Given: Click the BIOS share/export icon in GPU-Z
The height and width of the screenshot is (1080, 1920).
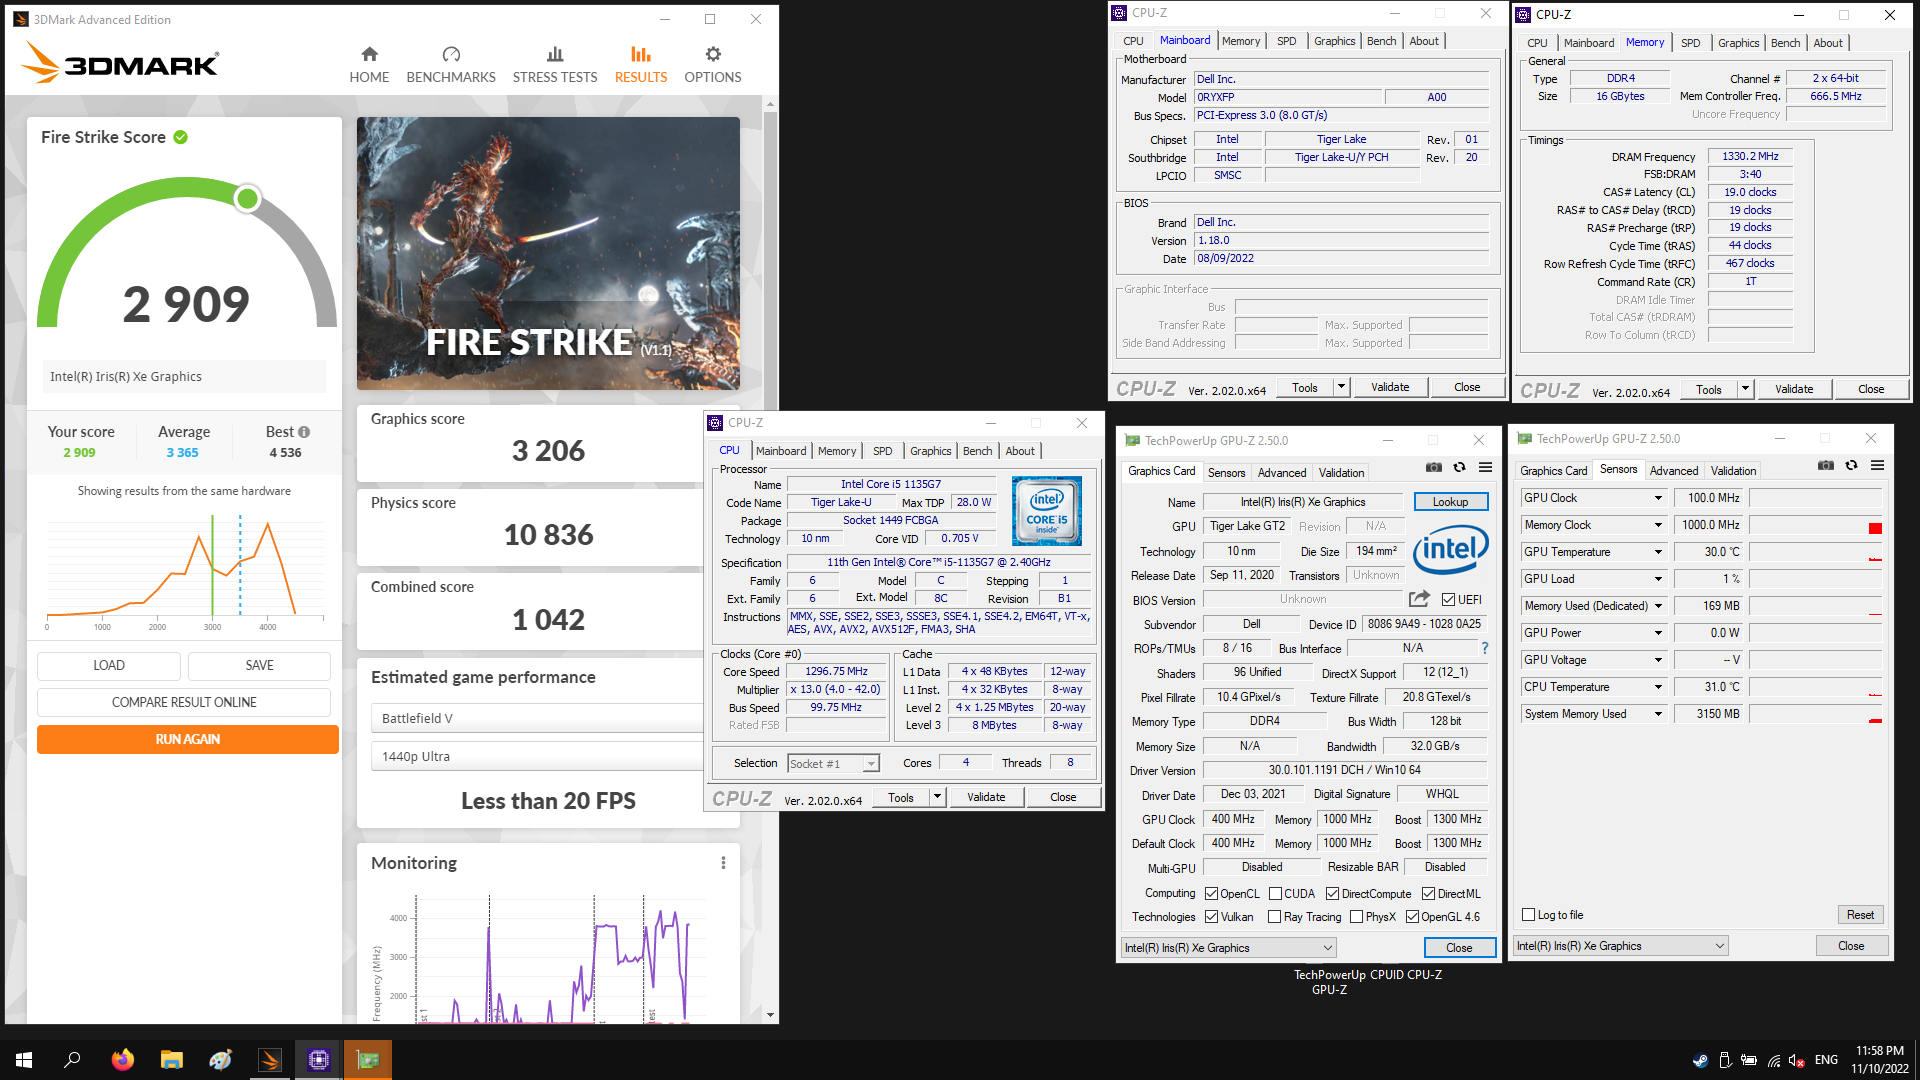Looking at the screenshot, I should point(1419,598).
